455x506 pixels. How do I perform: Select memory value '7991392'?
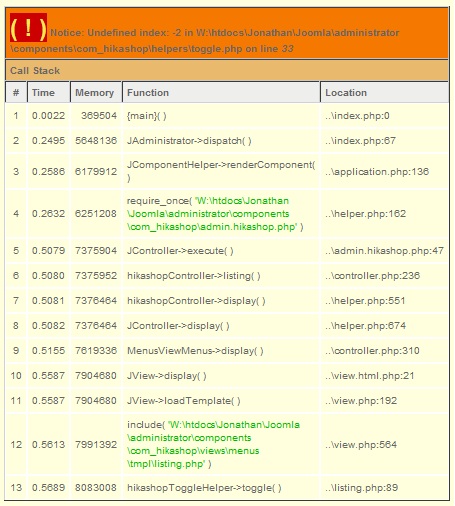coord(96,444)
